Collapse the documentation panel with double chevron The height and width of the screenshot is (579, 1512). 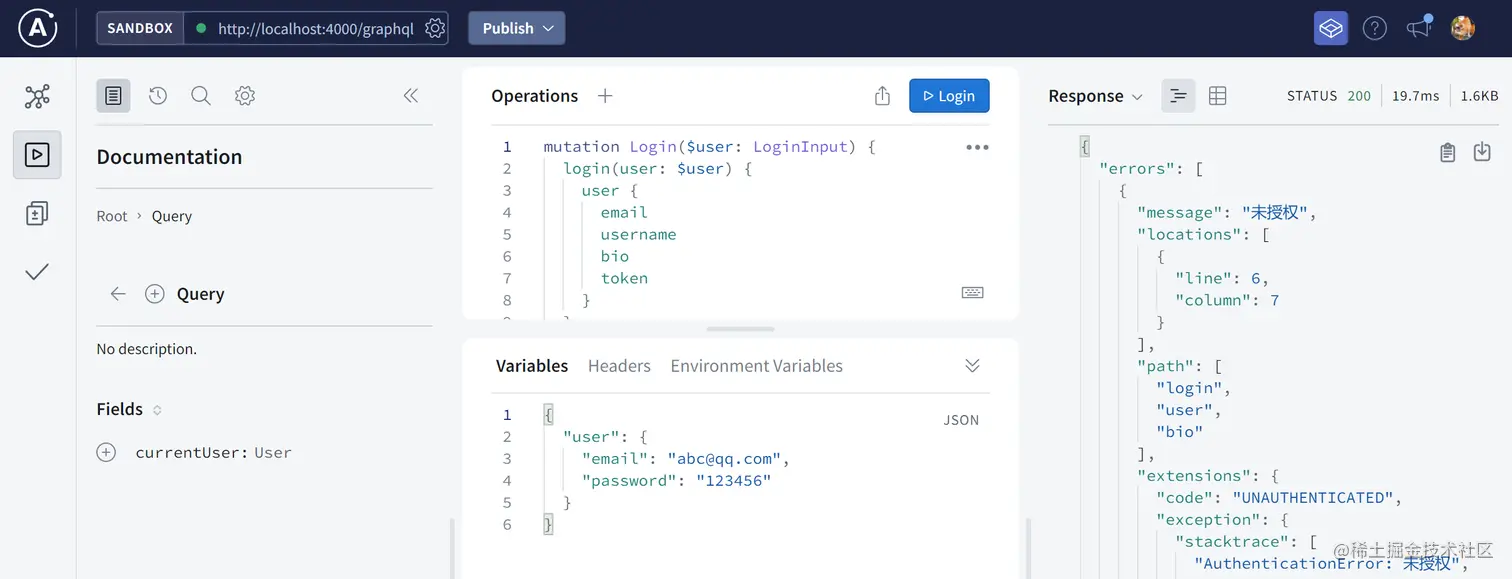[410, 96]
